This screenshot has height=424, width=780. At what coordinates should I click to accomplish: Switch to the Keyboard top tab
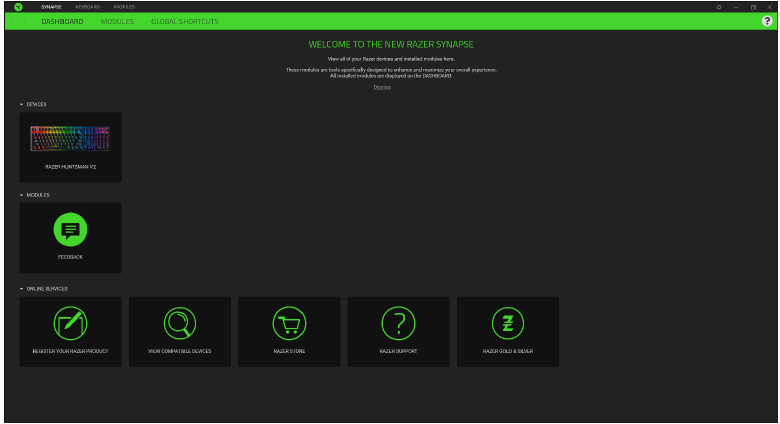pos(88,7)
